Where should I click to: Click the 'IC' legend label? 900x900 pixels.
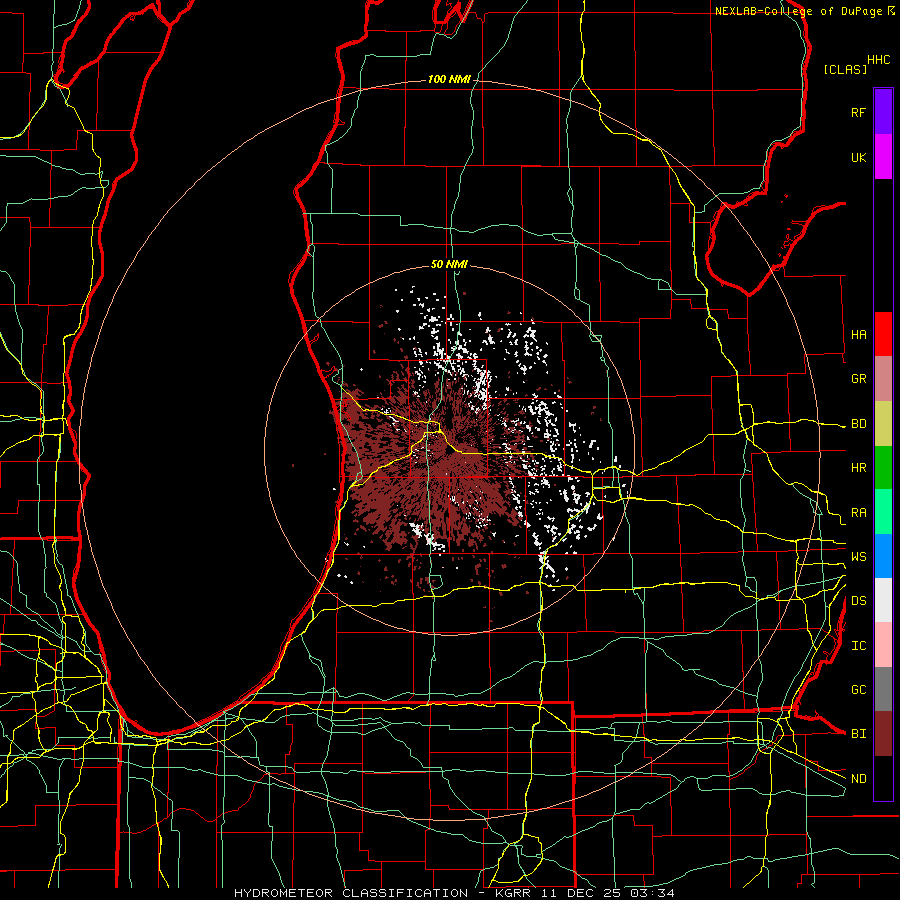(x=859, y=646)
